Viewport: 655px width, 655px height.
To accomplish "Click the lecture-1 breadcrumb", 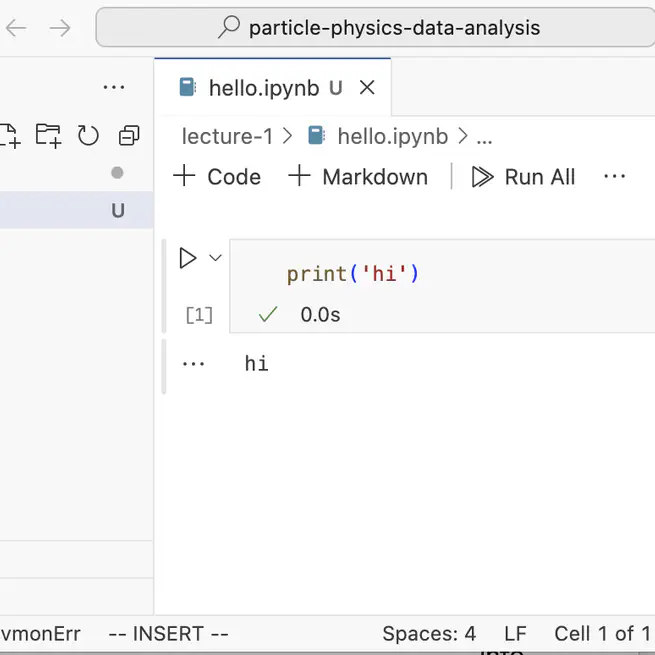I will pyautogui.click(x=227, y=136).
